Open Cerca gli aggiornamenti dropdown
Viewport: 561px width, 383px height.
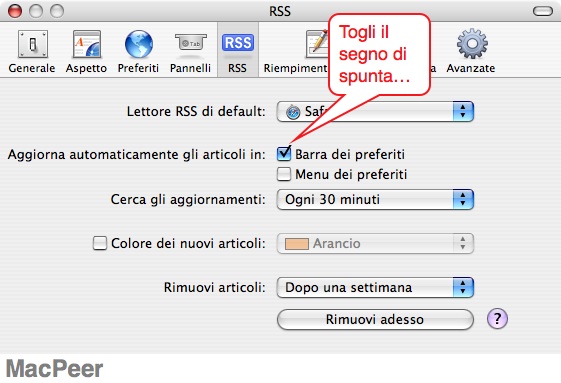(375, 199)
